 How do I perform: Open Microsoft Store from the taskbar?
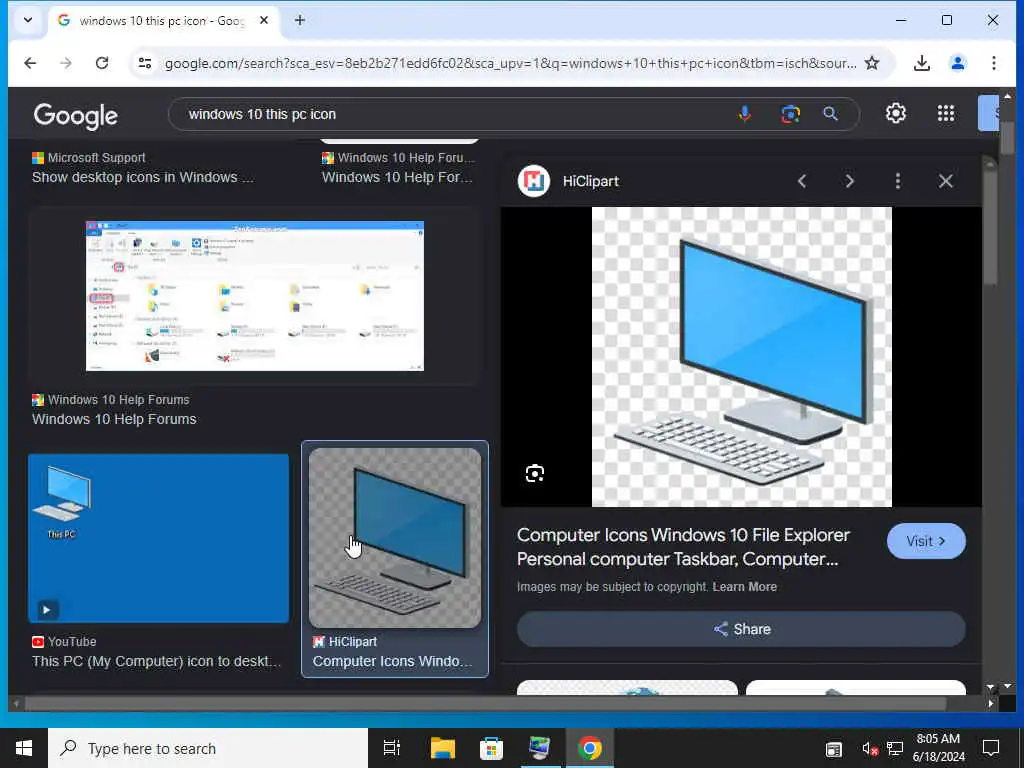[491, 748]
